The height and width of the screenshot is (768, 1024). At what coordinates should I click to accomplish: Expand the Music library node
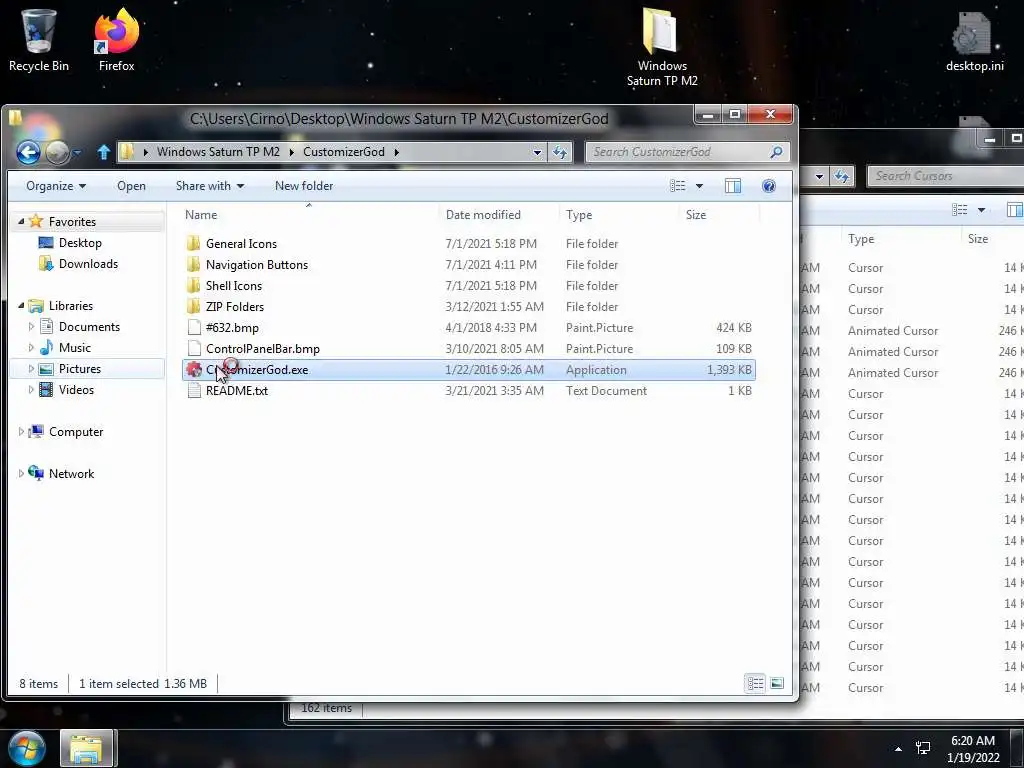[31, 347]
